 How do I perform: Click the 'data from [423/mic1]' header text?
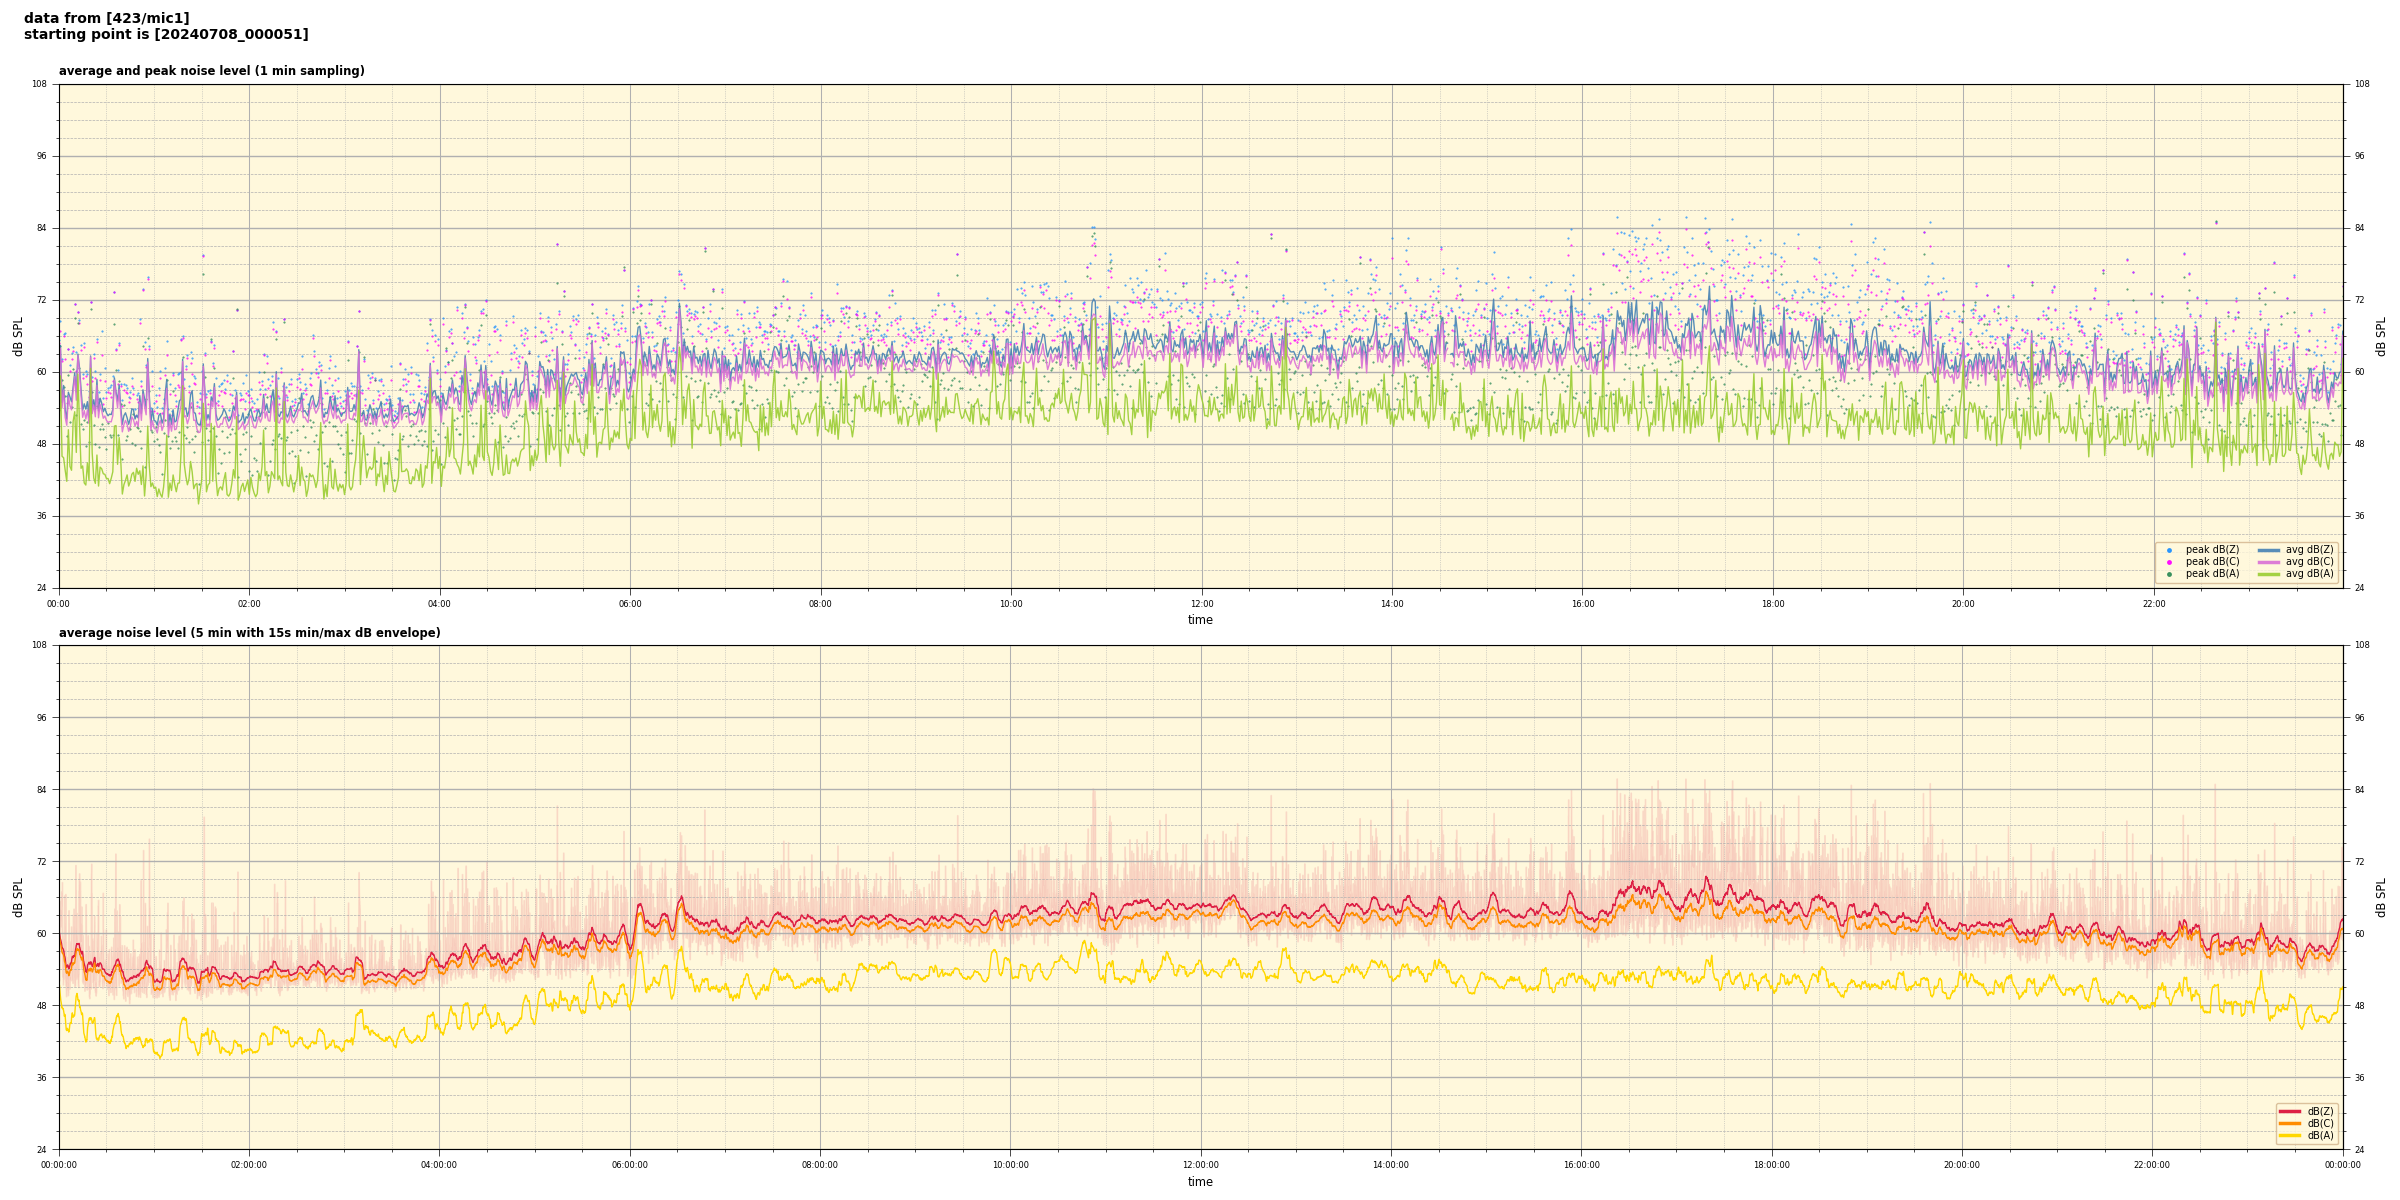point(106,18)
